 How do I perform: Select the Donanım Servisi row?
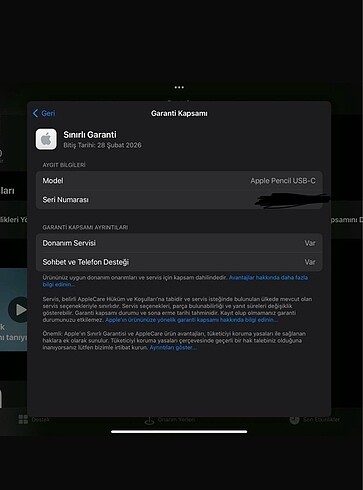[x=179, y=243]
